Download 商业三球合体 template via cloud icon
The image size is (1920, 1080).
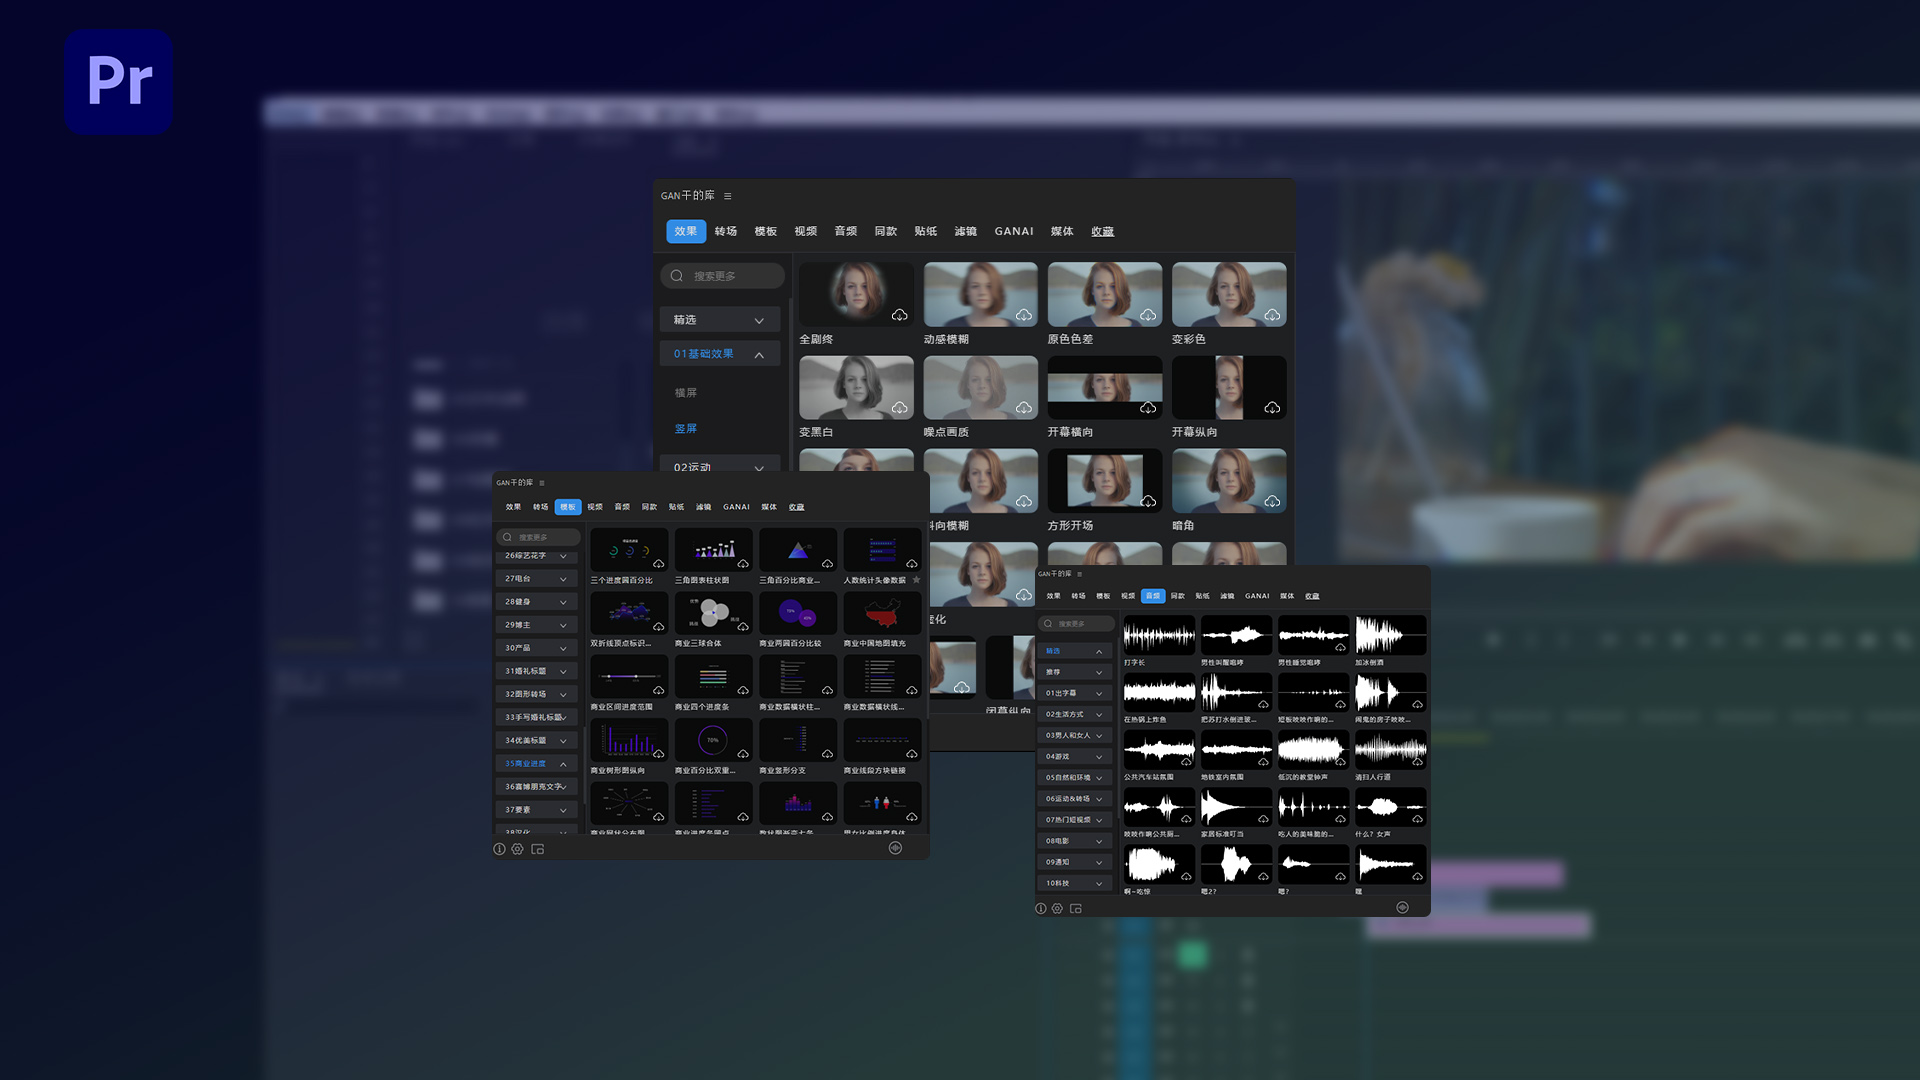[743, 627]
